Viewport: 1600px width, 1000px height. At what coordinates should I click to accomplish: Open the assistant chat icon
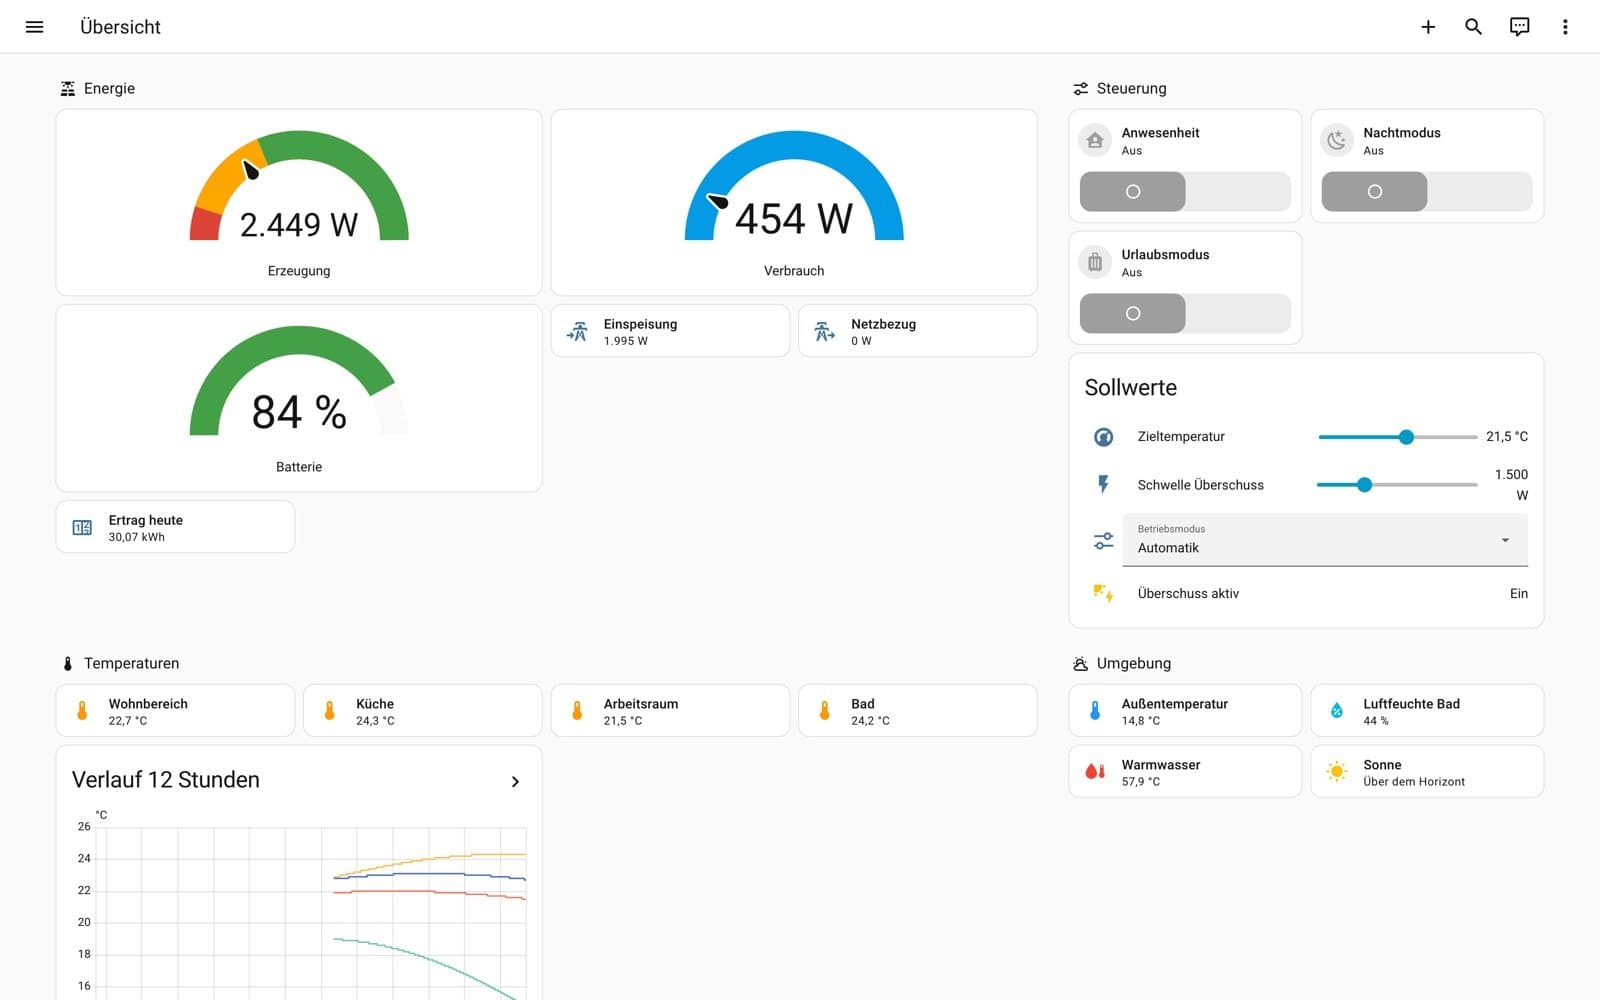[x=1519, y=27]
